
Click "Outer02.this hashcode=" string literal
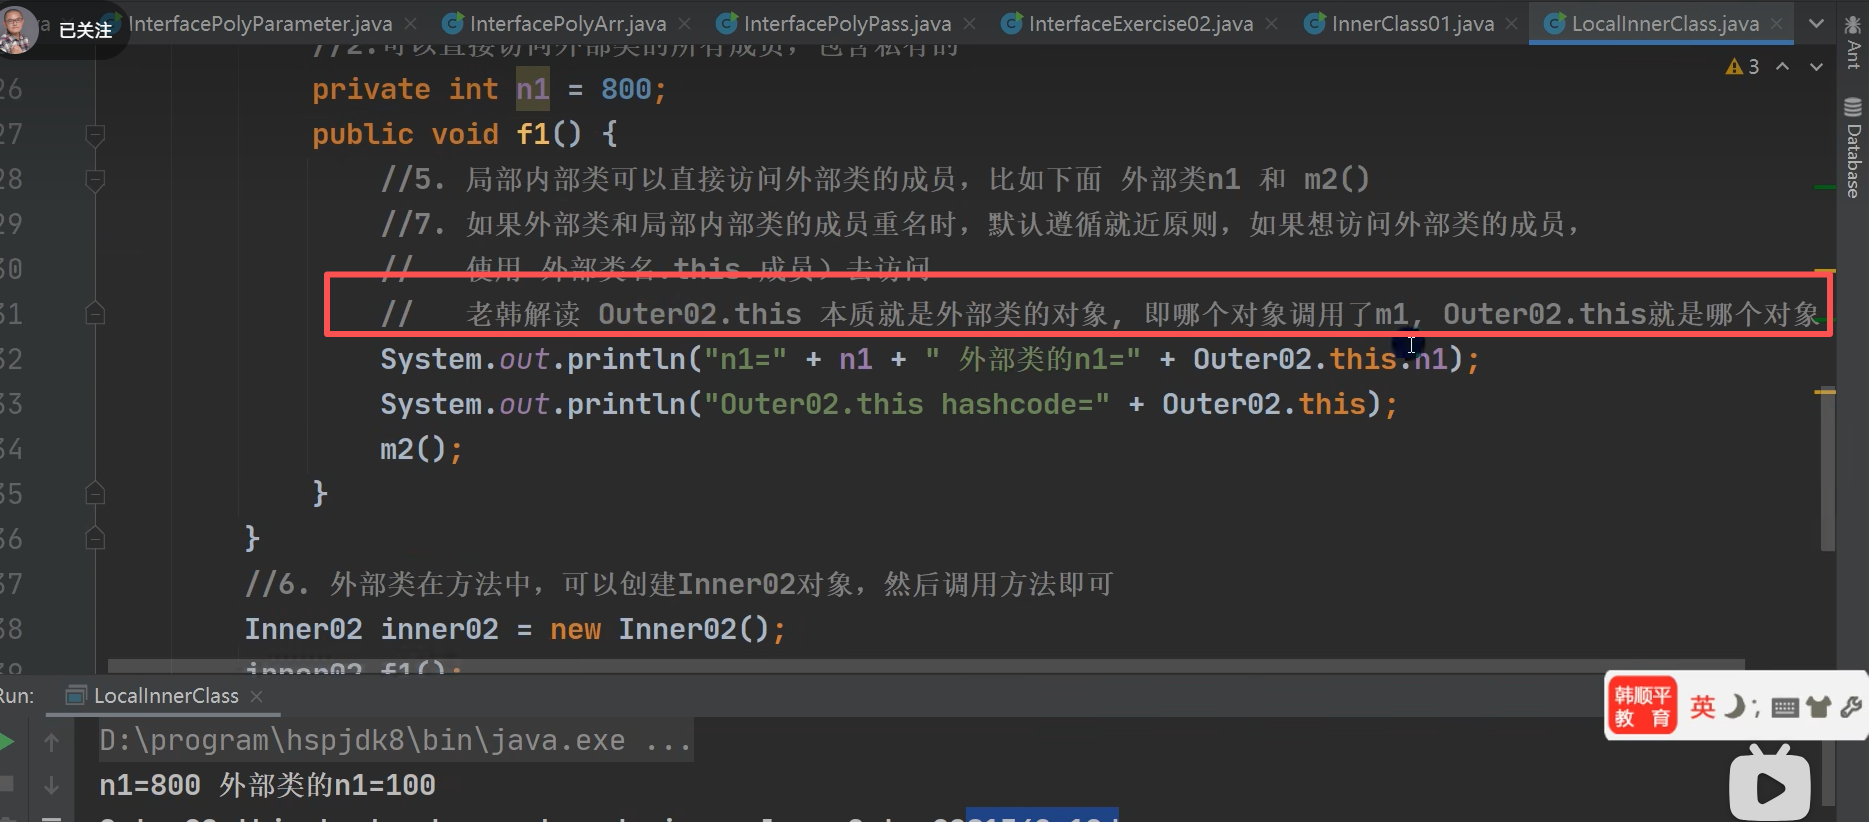(x=907, y=404)
